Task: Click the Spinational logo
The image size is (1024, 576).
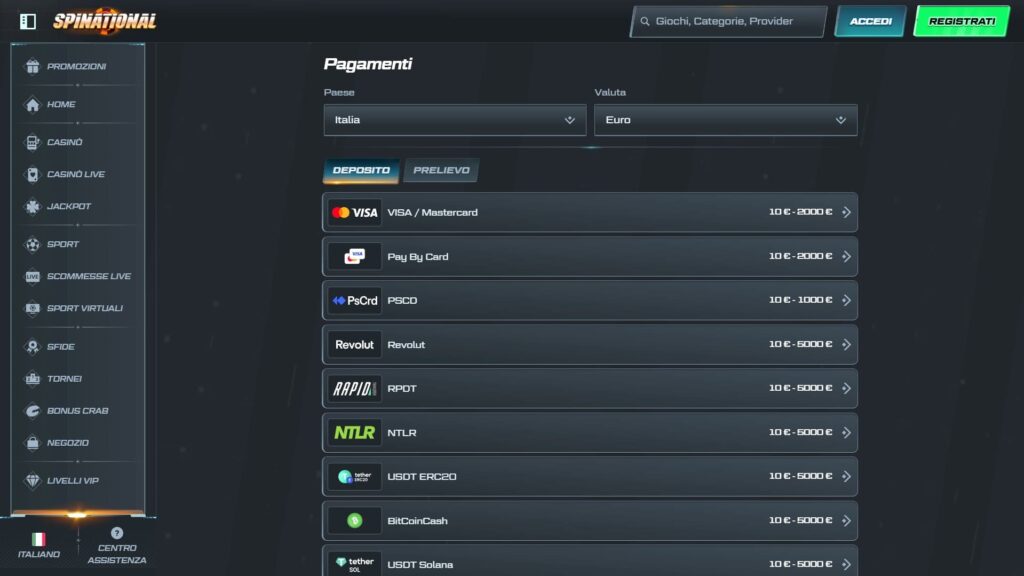Action: click(x=104, y=22)
